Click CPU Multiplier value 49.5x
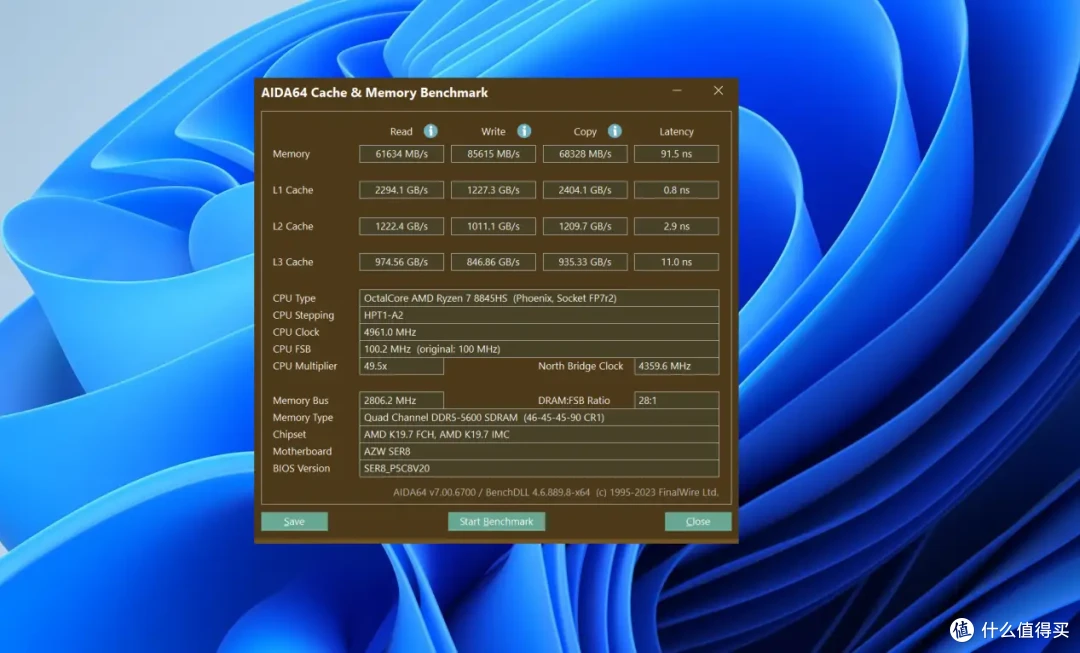1080x653 pixels. click(402, 366)
